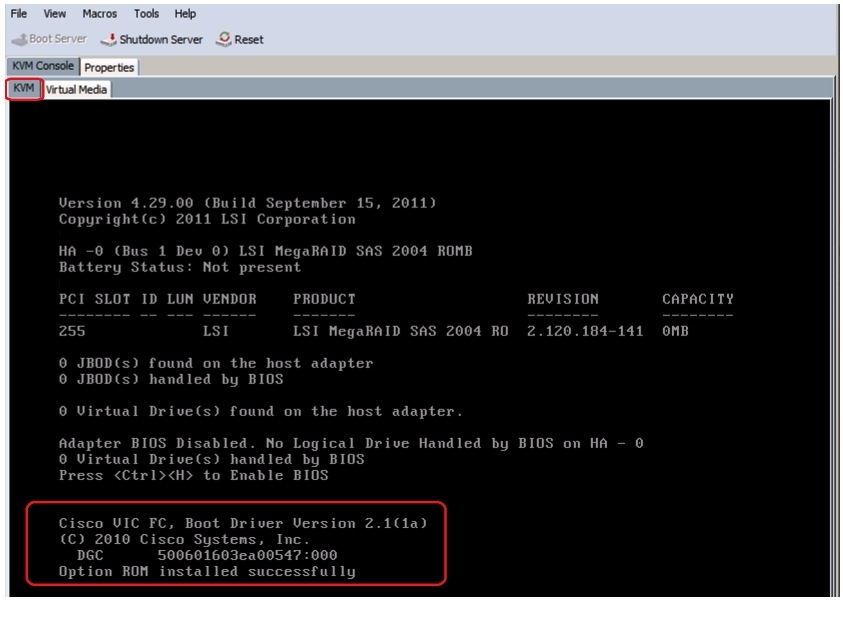Click PCI slot value '255'

72,331
